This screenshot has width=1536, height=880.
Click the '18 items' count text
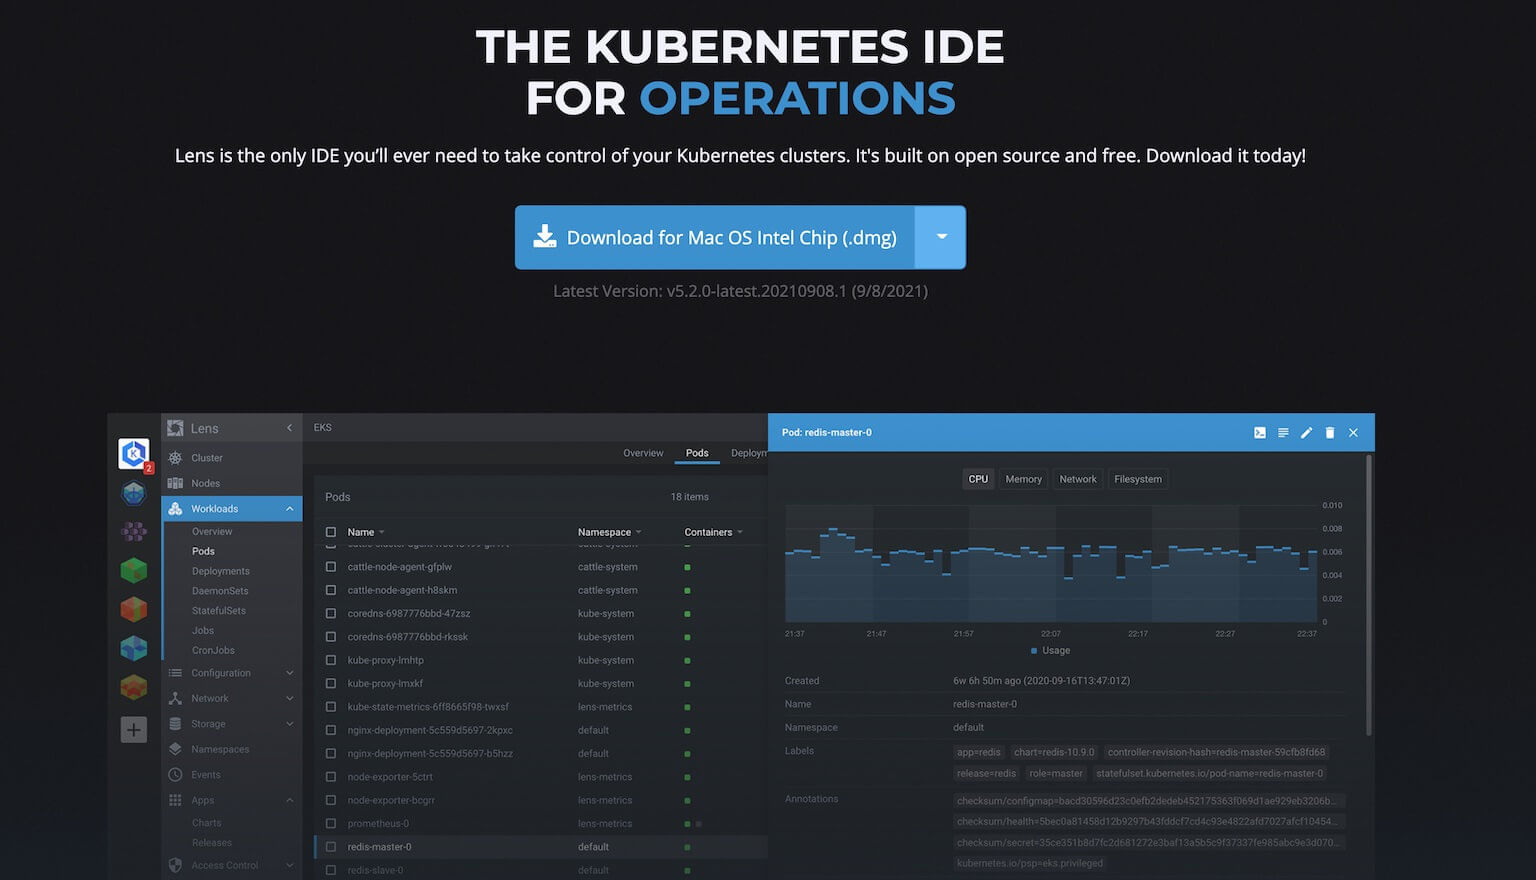point(689,497)
